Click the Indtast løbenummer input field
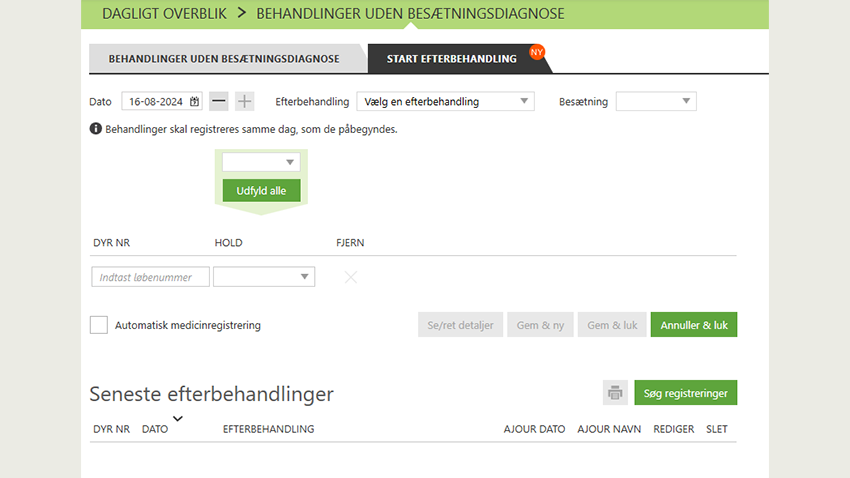Viewport: 850px width, 478px height. point(150,277)
